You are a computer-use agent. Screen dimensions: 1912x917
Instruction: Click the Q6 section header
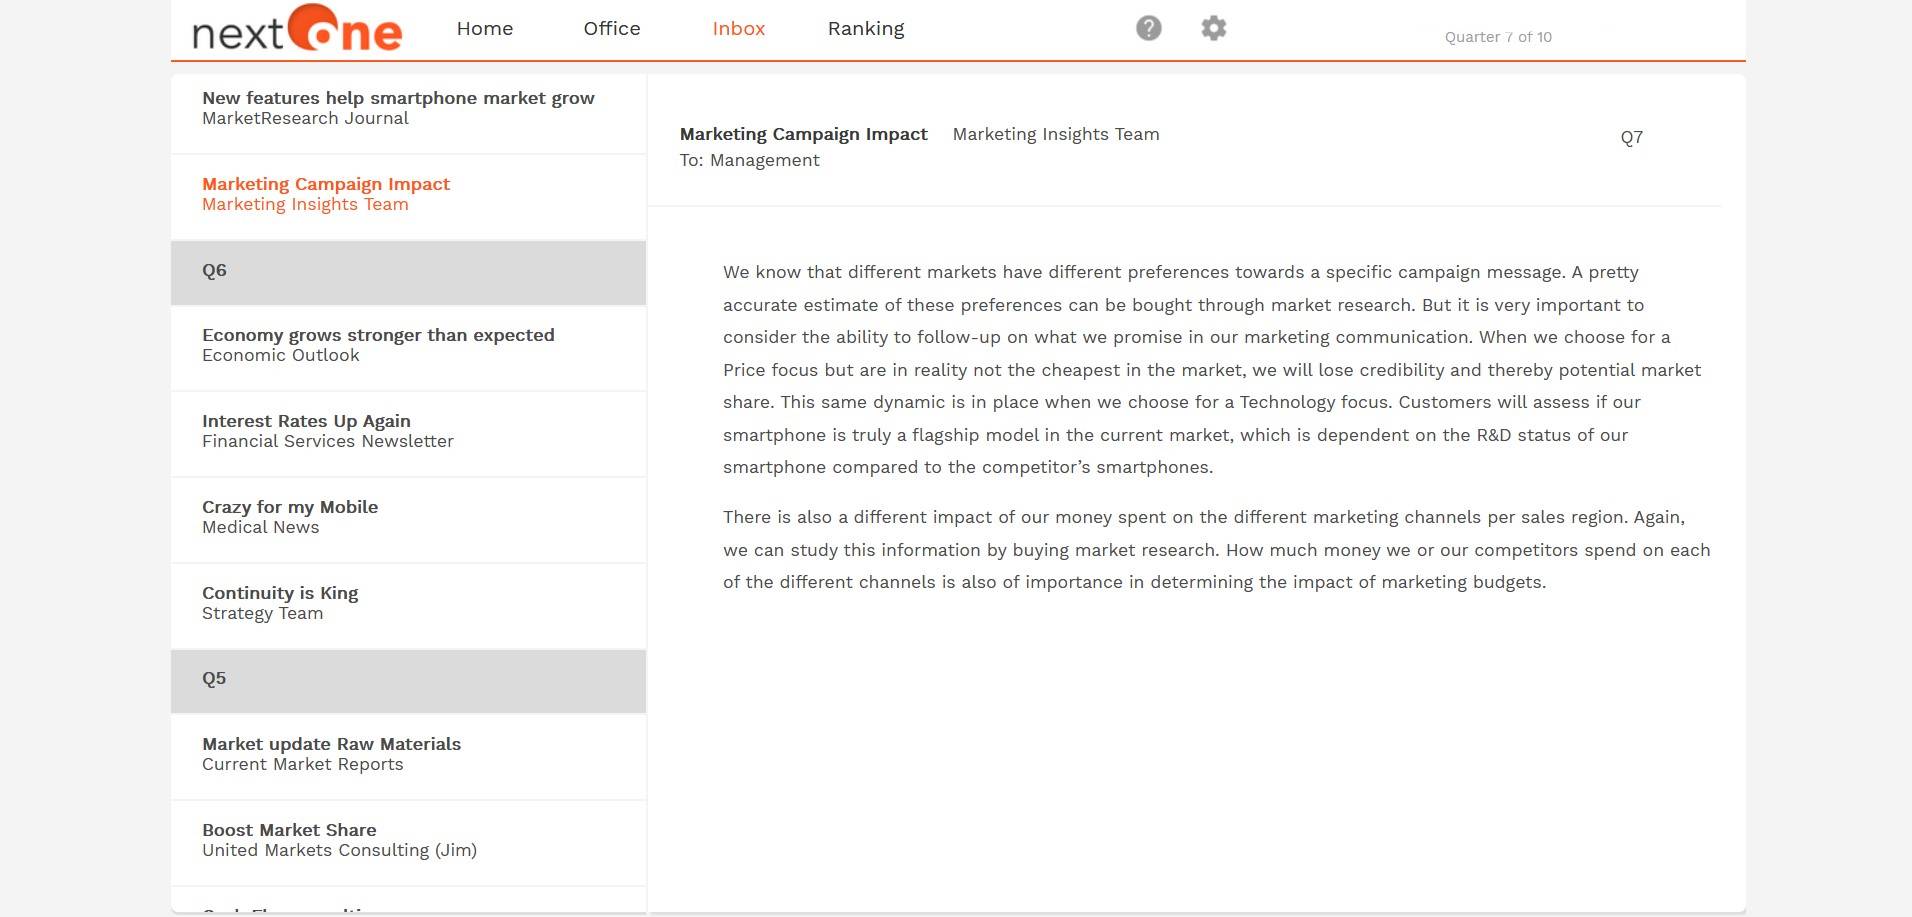point(408,272)
